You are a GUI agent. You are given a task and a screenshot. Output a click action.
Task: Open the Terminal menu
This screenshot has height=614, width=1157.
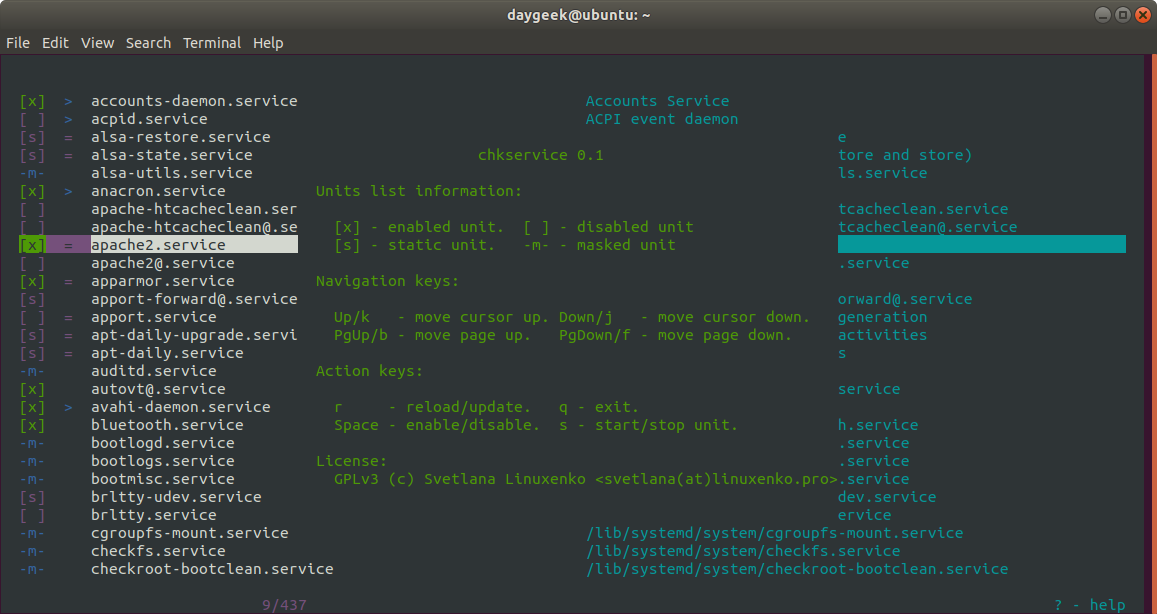(211, 43)
